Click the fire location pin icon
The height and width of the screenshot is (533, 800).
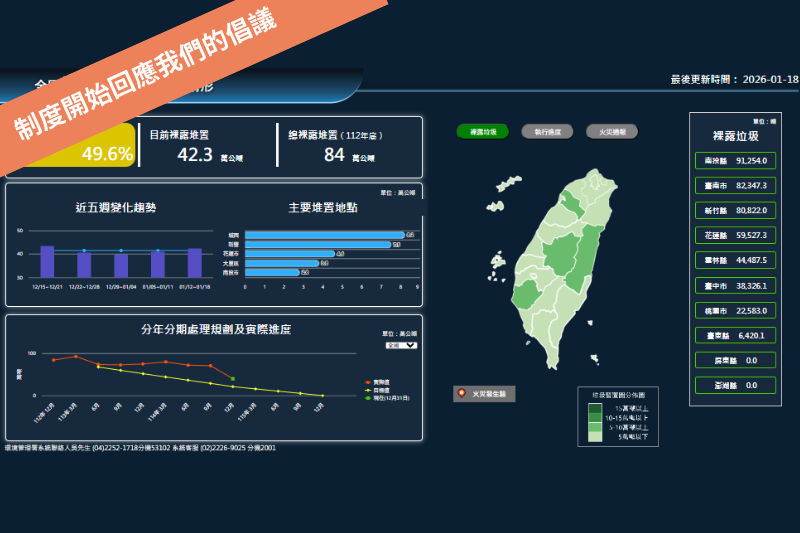pos(462,393)
